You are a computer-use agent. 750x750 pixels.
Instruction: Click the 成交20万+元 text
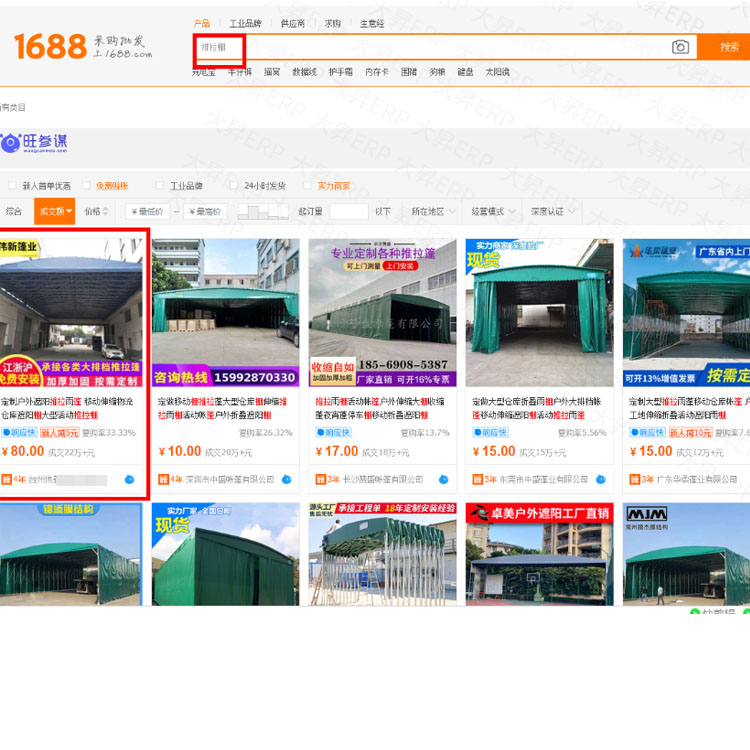pyautogui.click(x=228, y=452)
